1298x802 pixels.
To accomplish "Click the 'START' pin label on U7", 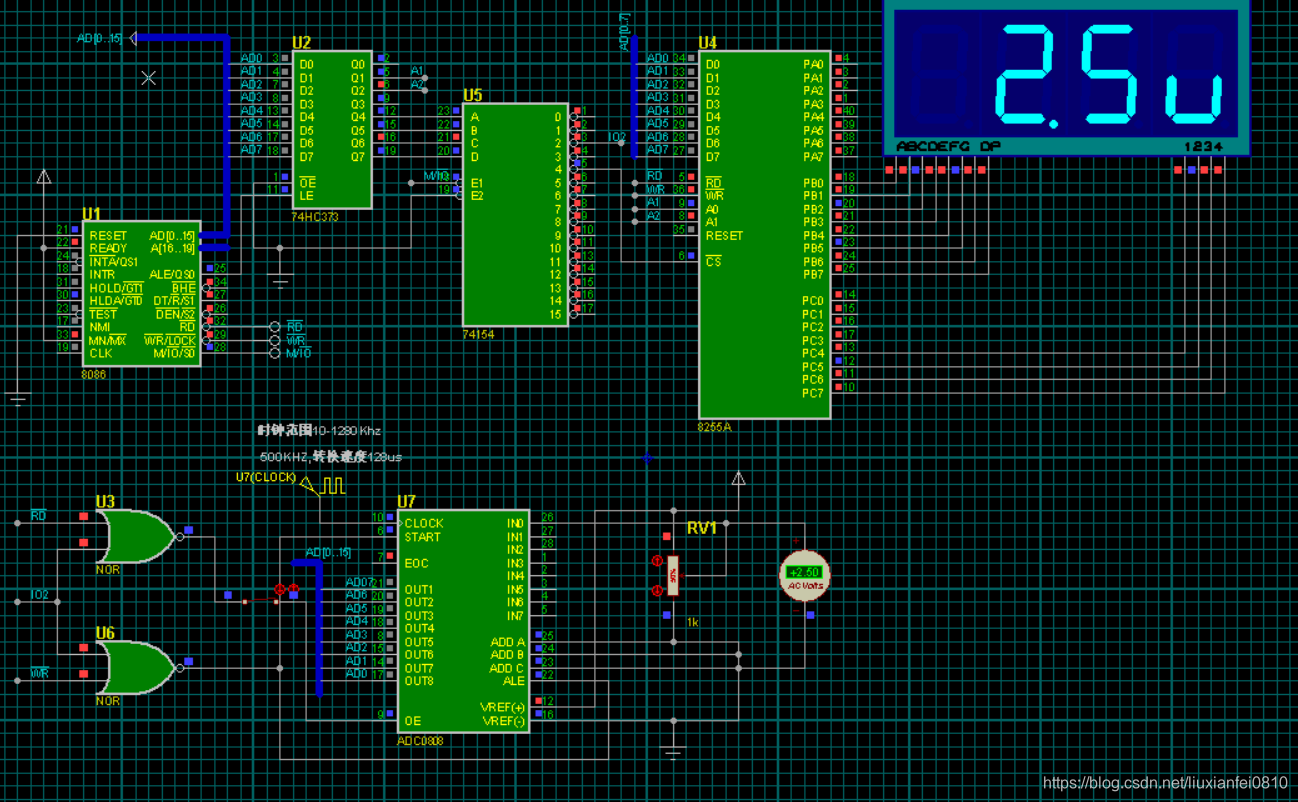I will tap(423, 537).
